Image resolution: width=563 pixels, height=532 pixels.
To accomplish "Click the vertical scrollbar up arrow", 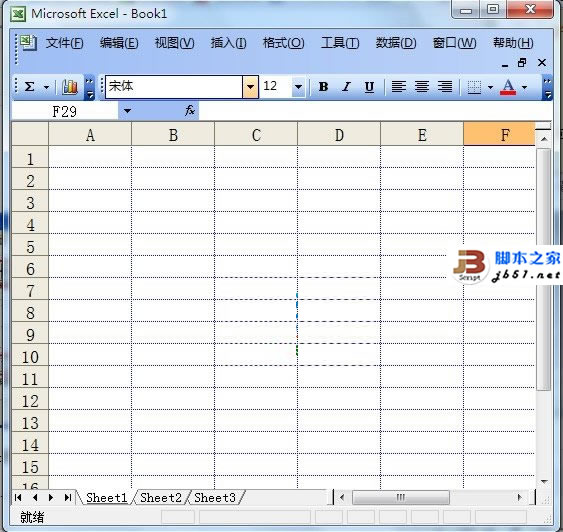I will (x=544, y=139).
